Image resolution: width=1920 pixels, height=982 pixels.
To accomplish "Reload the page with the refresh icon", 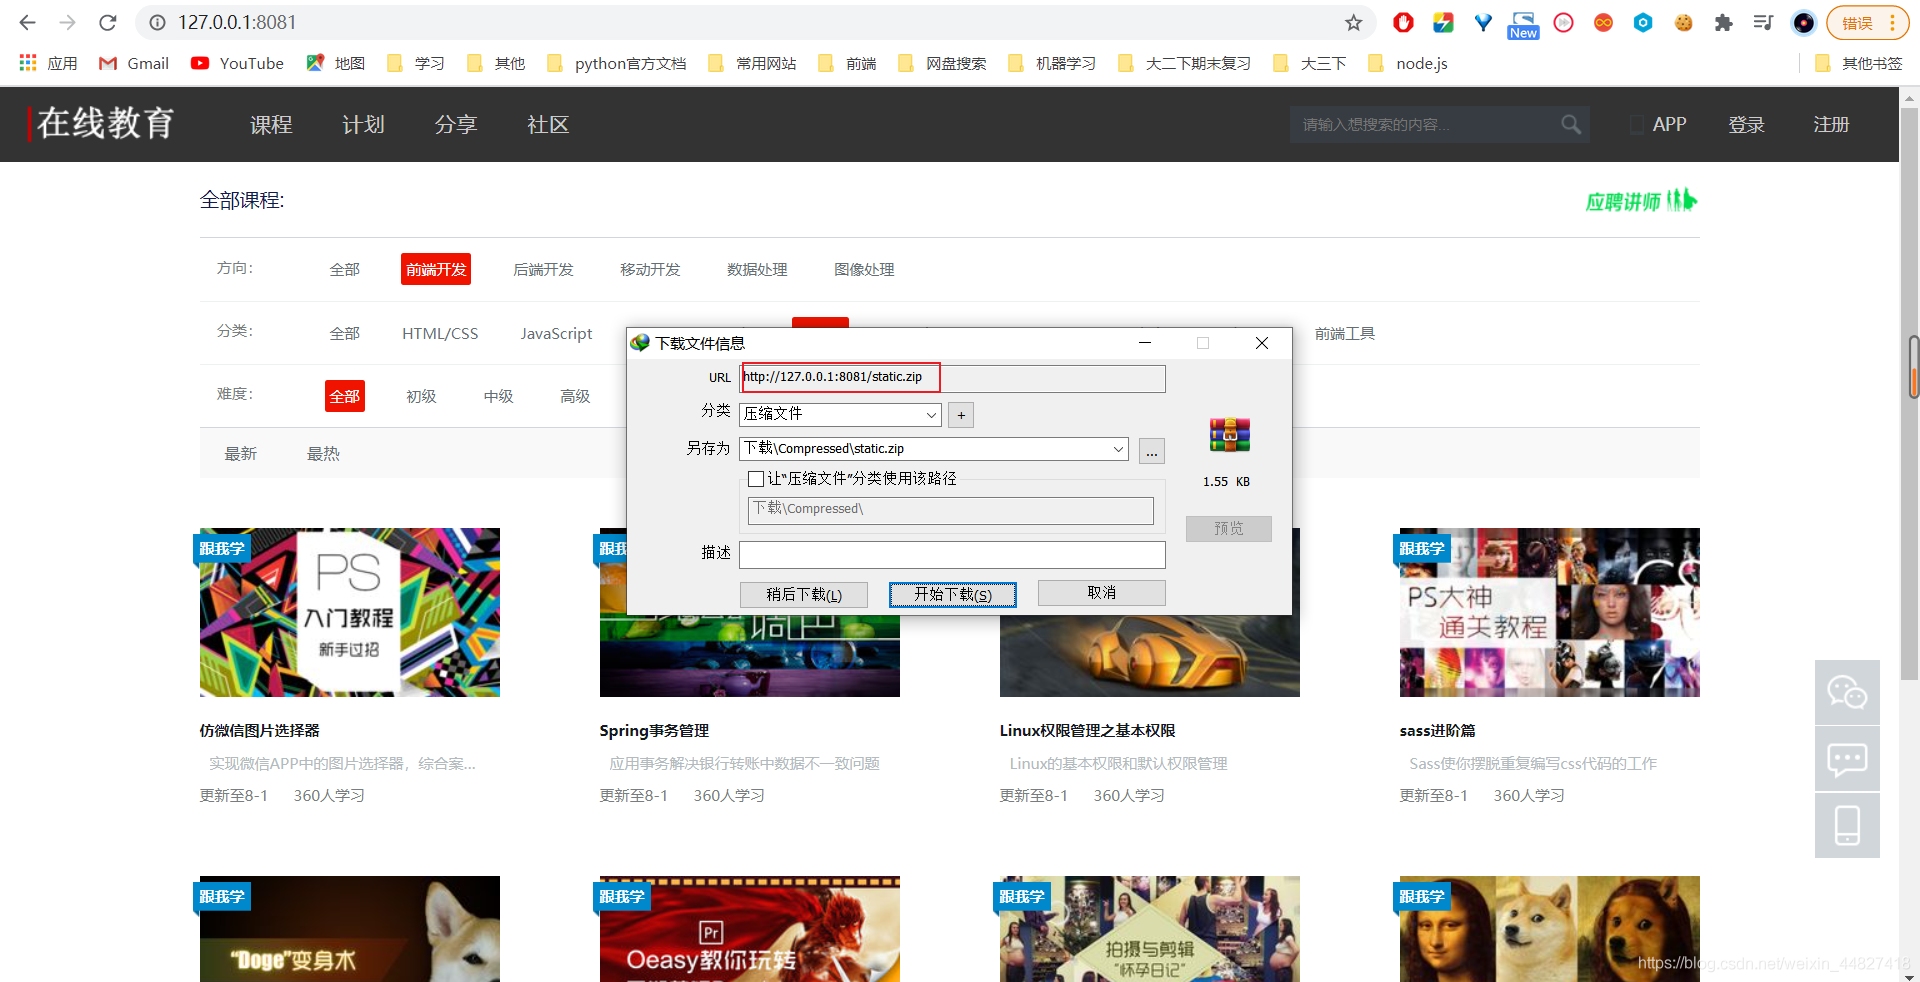I will 108,22.
